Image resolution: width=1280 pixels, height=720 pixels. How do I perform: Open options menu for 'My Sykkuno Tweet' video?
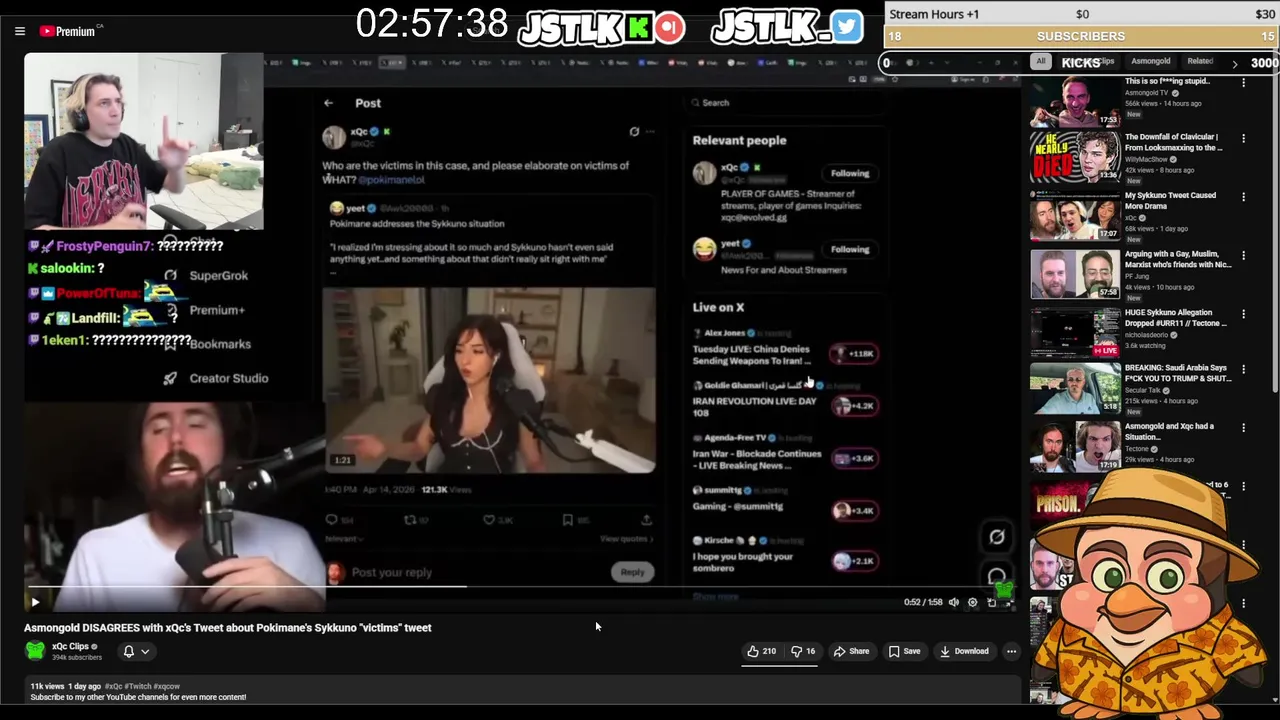point(1243,197)
